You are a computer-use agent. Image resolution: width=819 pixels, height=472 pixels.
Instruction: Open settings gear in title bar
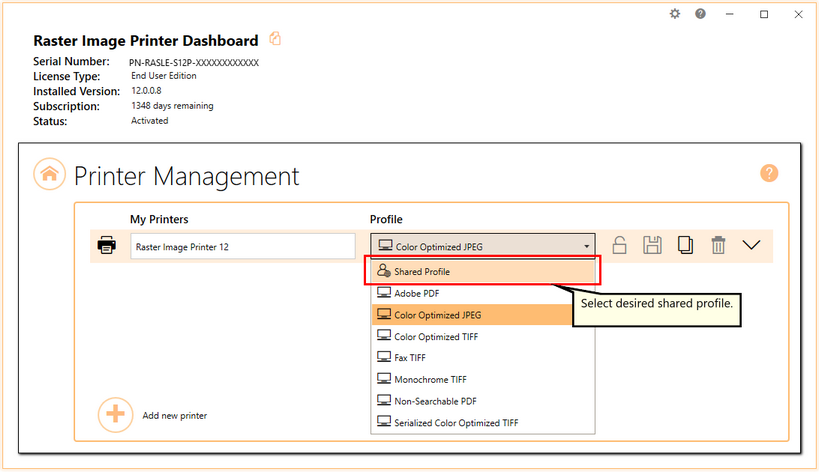coord(675,14)
